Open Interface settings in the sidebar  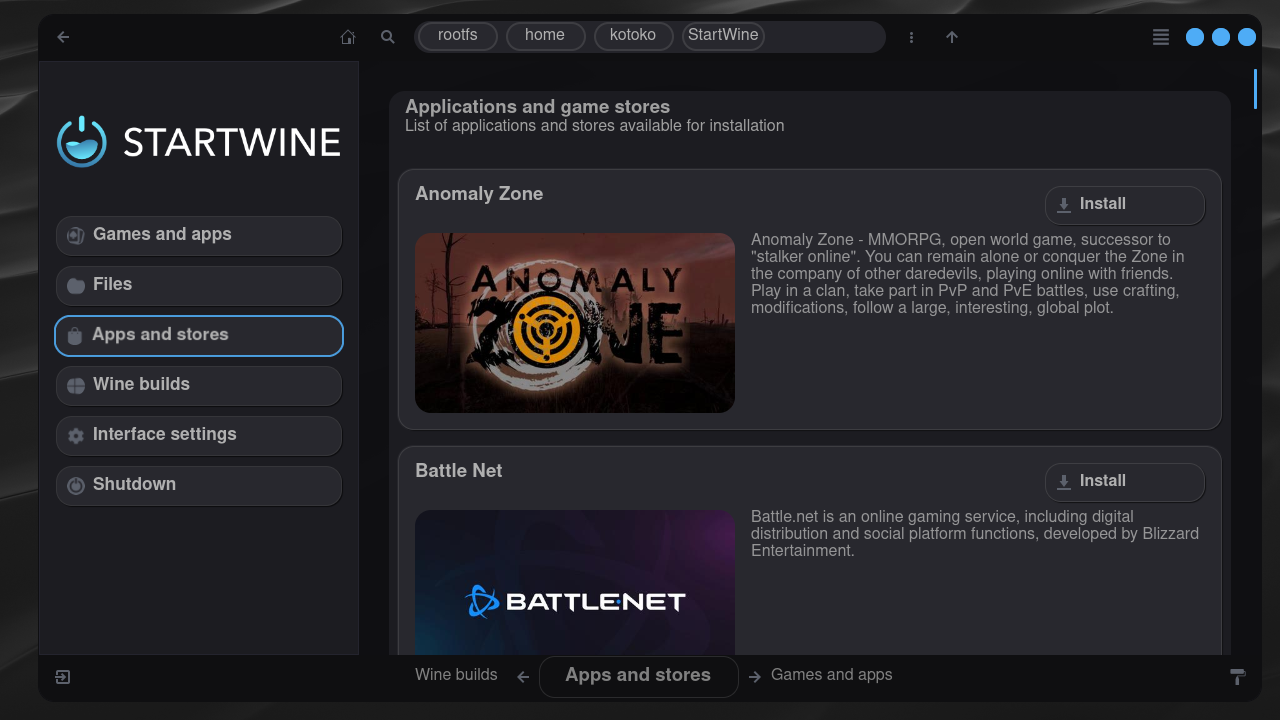(x=199, y=435)
